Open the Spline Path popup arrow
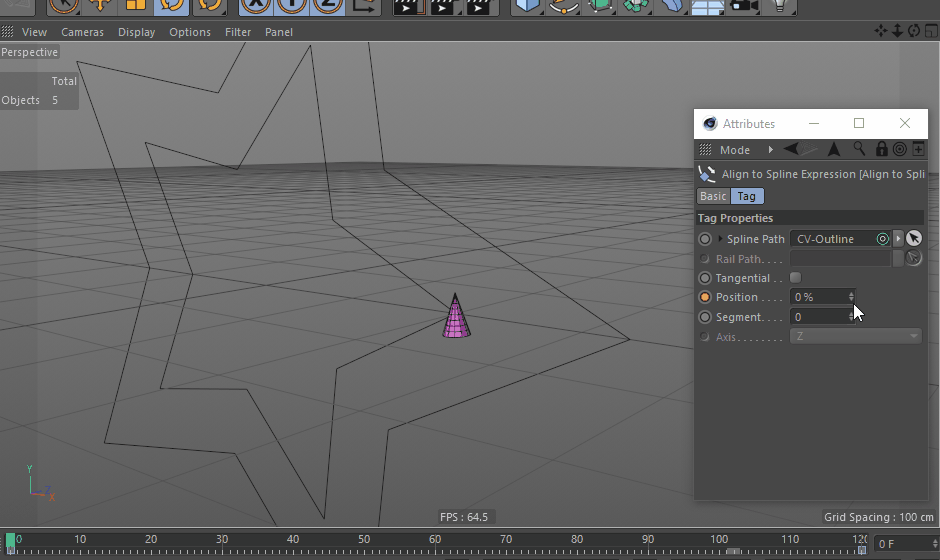Image resolution: width=940 pixels, height=560 pixels. click(x=897, y=239)
